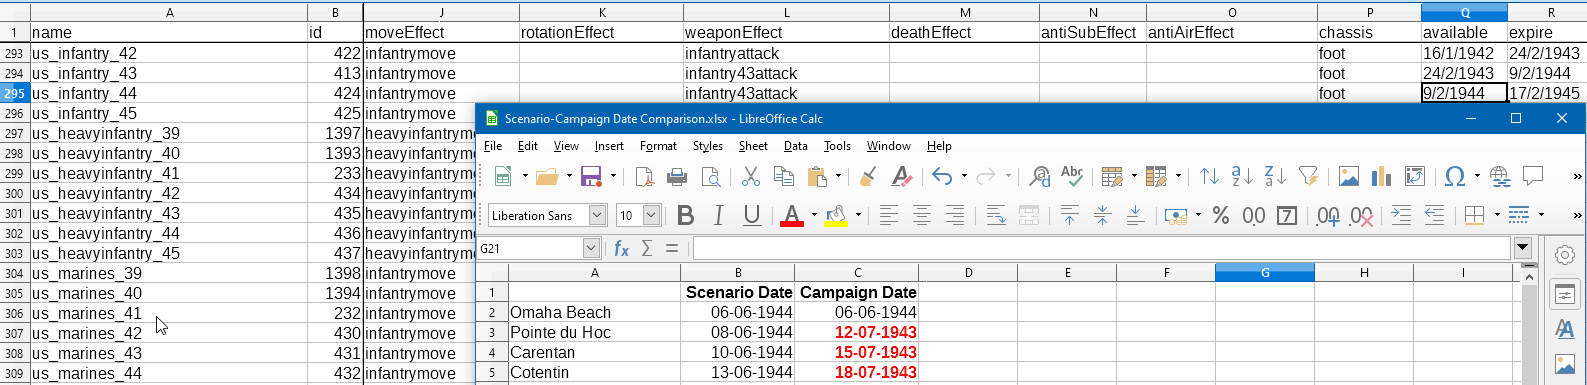Insert special character Omega icon

(x=1455, y=177)
